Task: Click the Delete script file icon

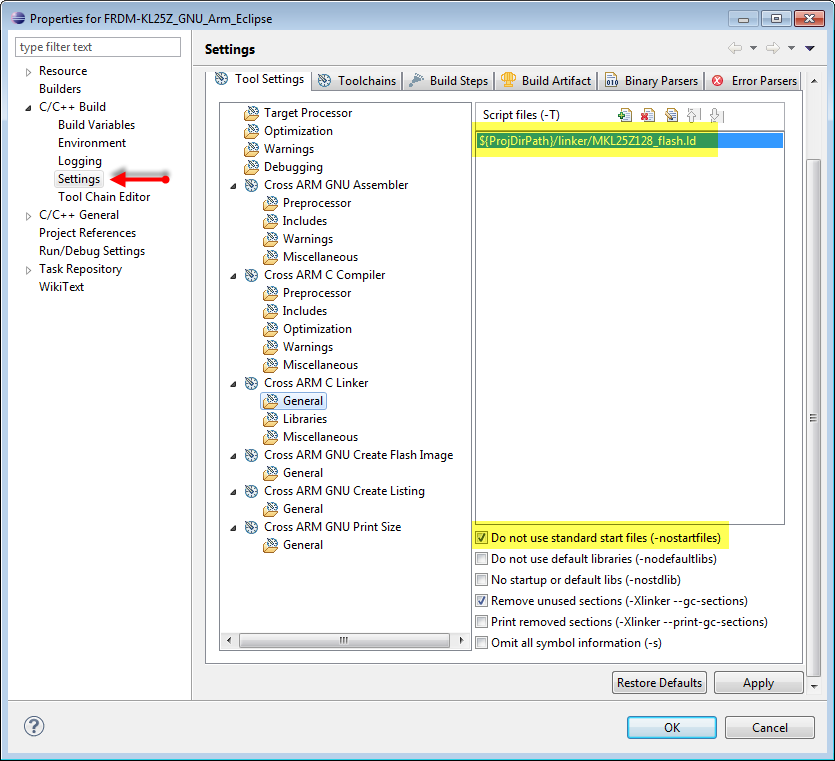Action: (x=648, y=115)
